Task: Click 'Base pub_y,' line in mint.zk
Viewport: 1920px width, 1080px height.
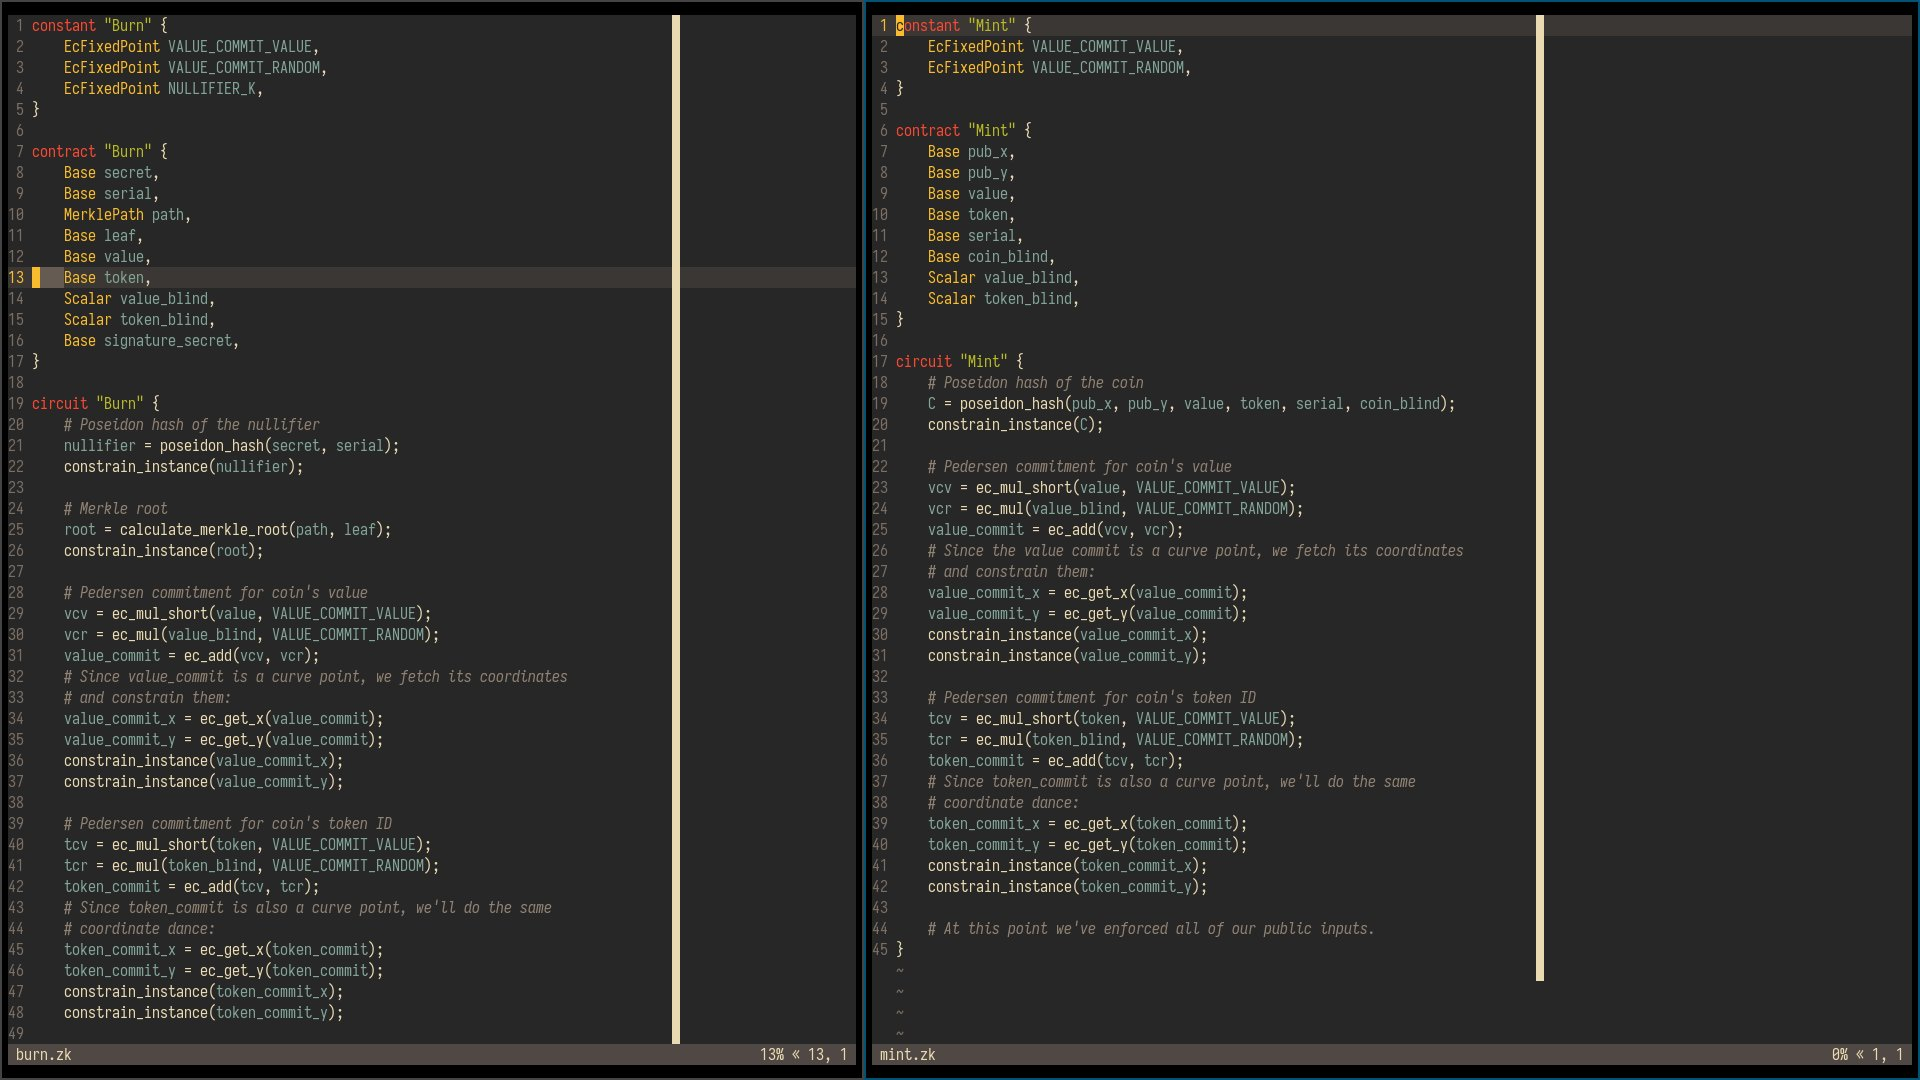Action: coord(972,173)
